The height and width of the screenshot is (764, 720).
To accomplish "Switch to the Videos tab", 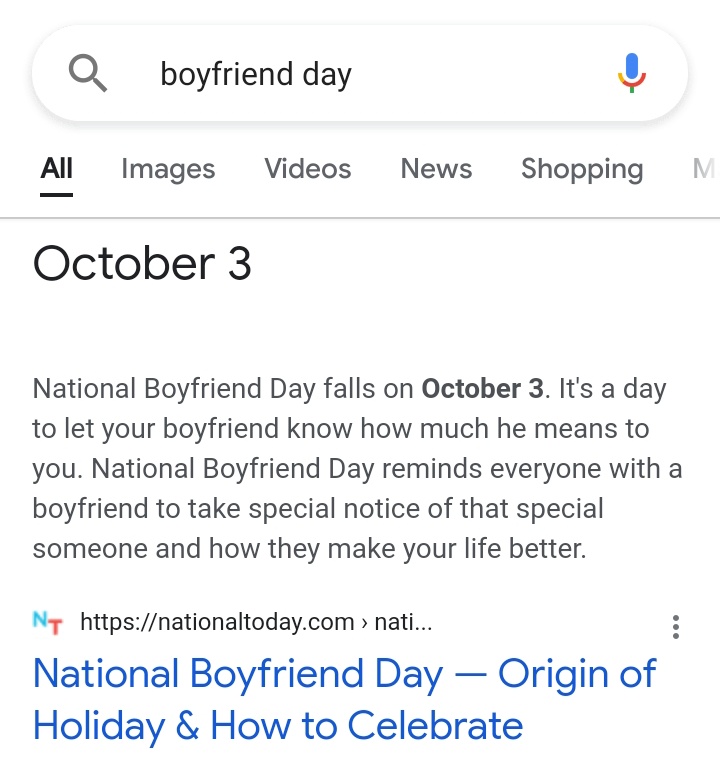I will click(307, 169).
